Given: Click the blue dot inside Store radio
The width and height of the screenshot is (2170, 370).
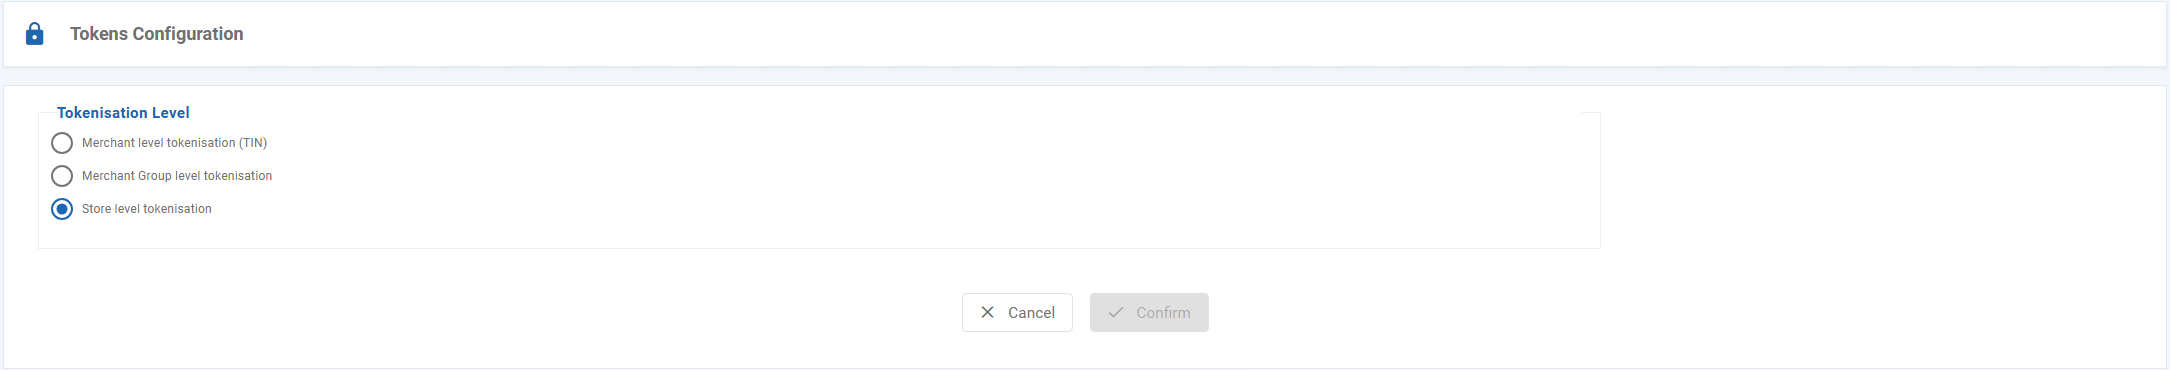Looking at the screenshot, I should click(62, 209).
